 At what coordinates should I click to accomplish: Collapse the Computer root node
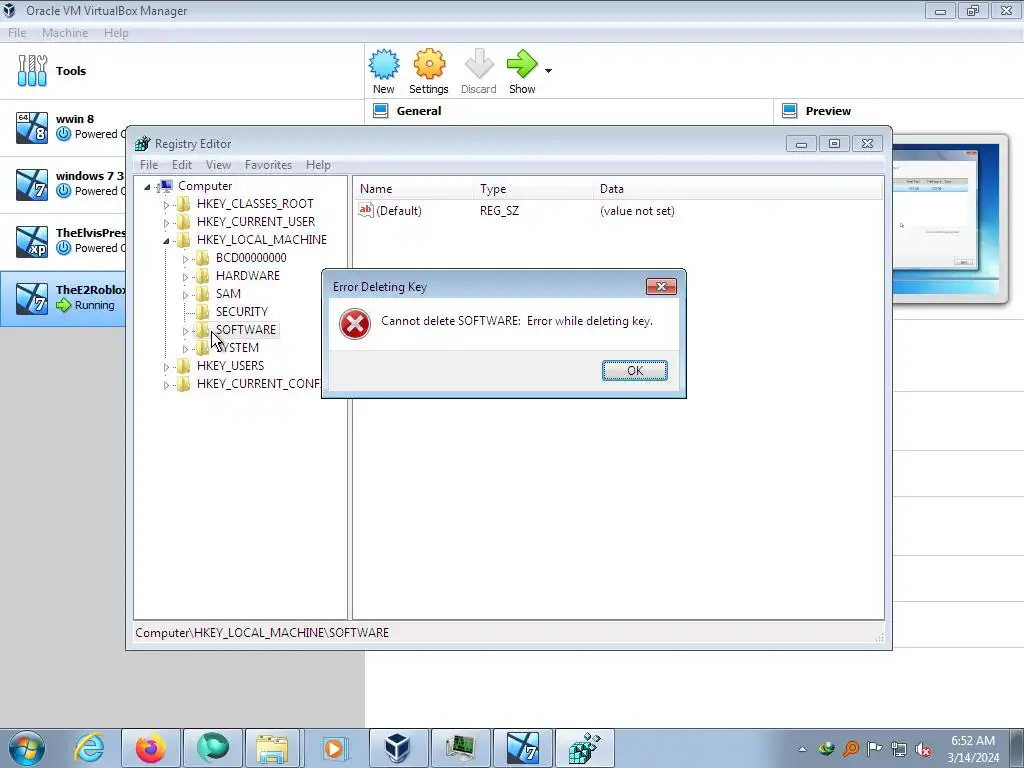(x=147, y=187)
